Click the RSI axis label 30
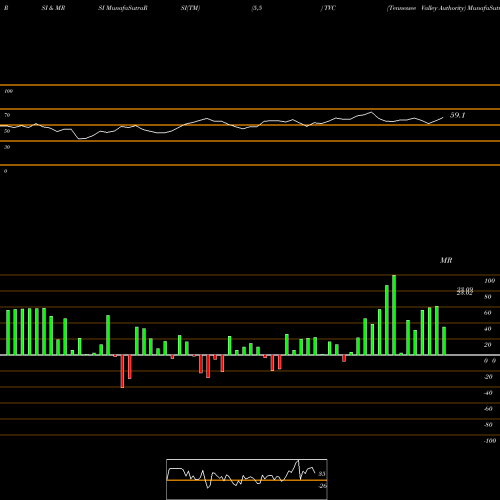The width and height of the screenshot is (500, 500). tap(7, 147)
